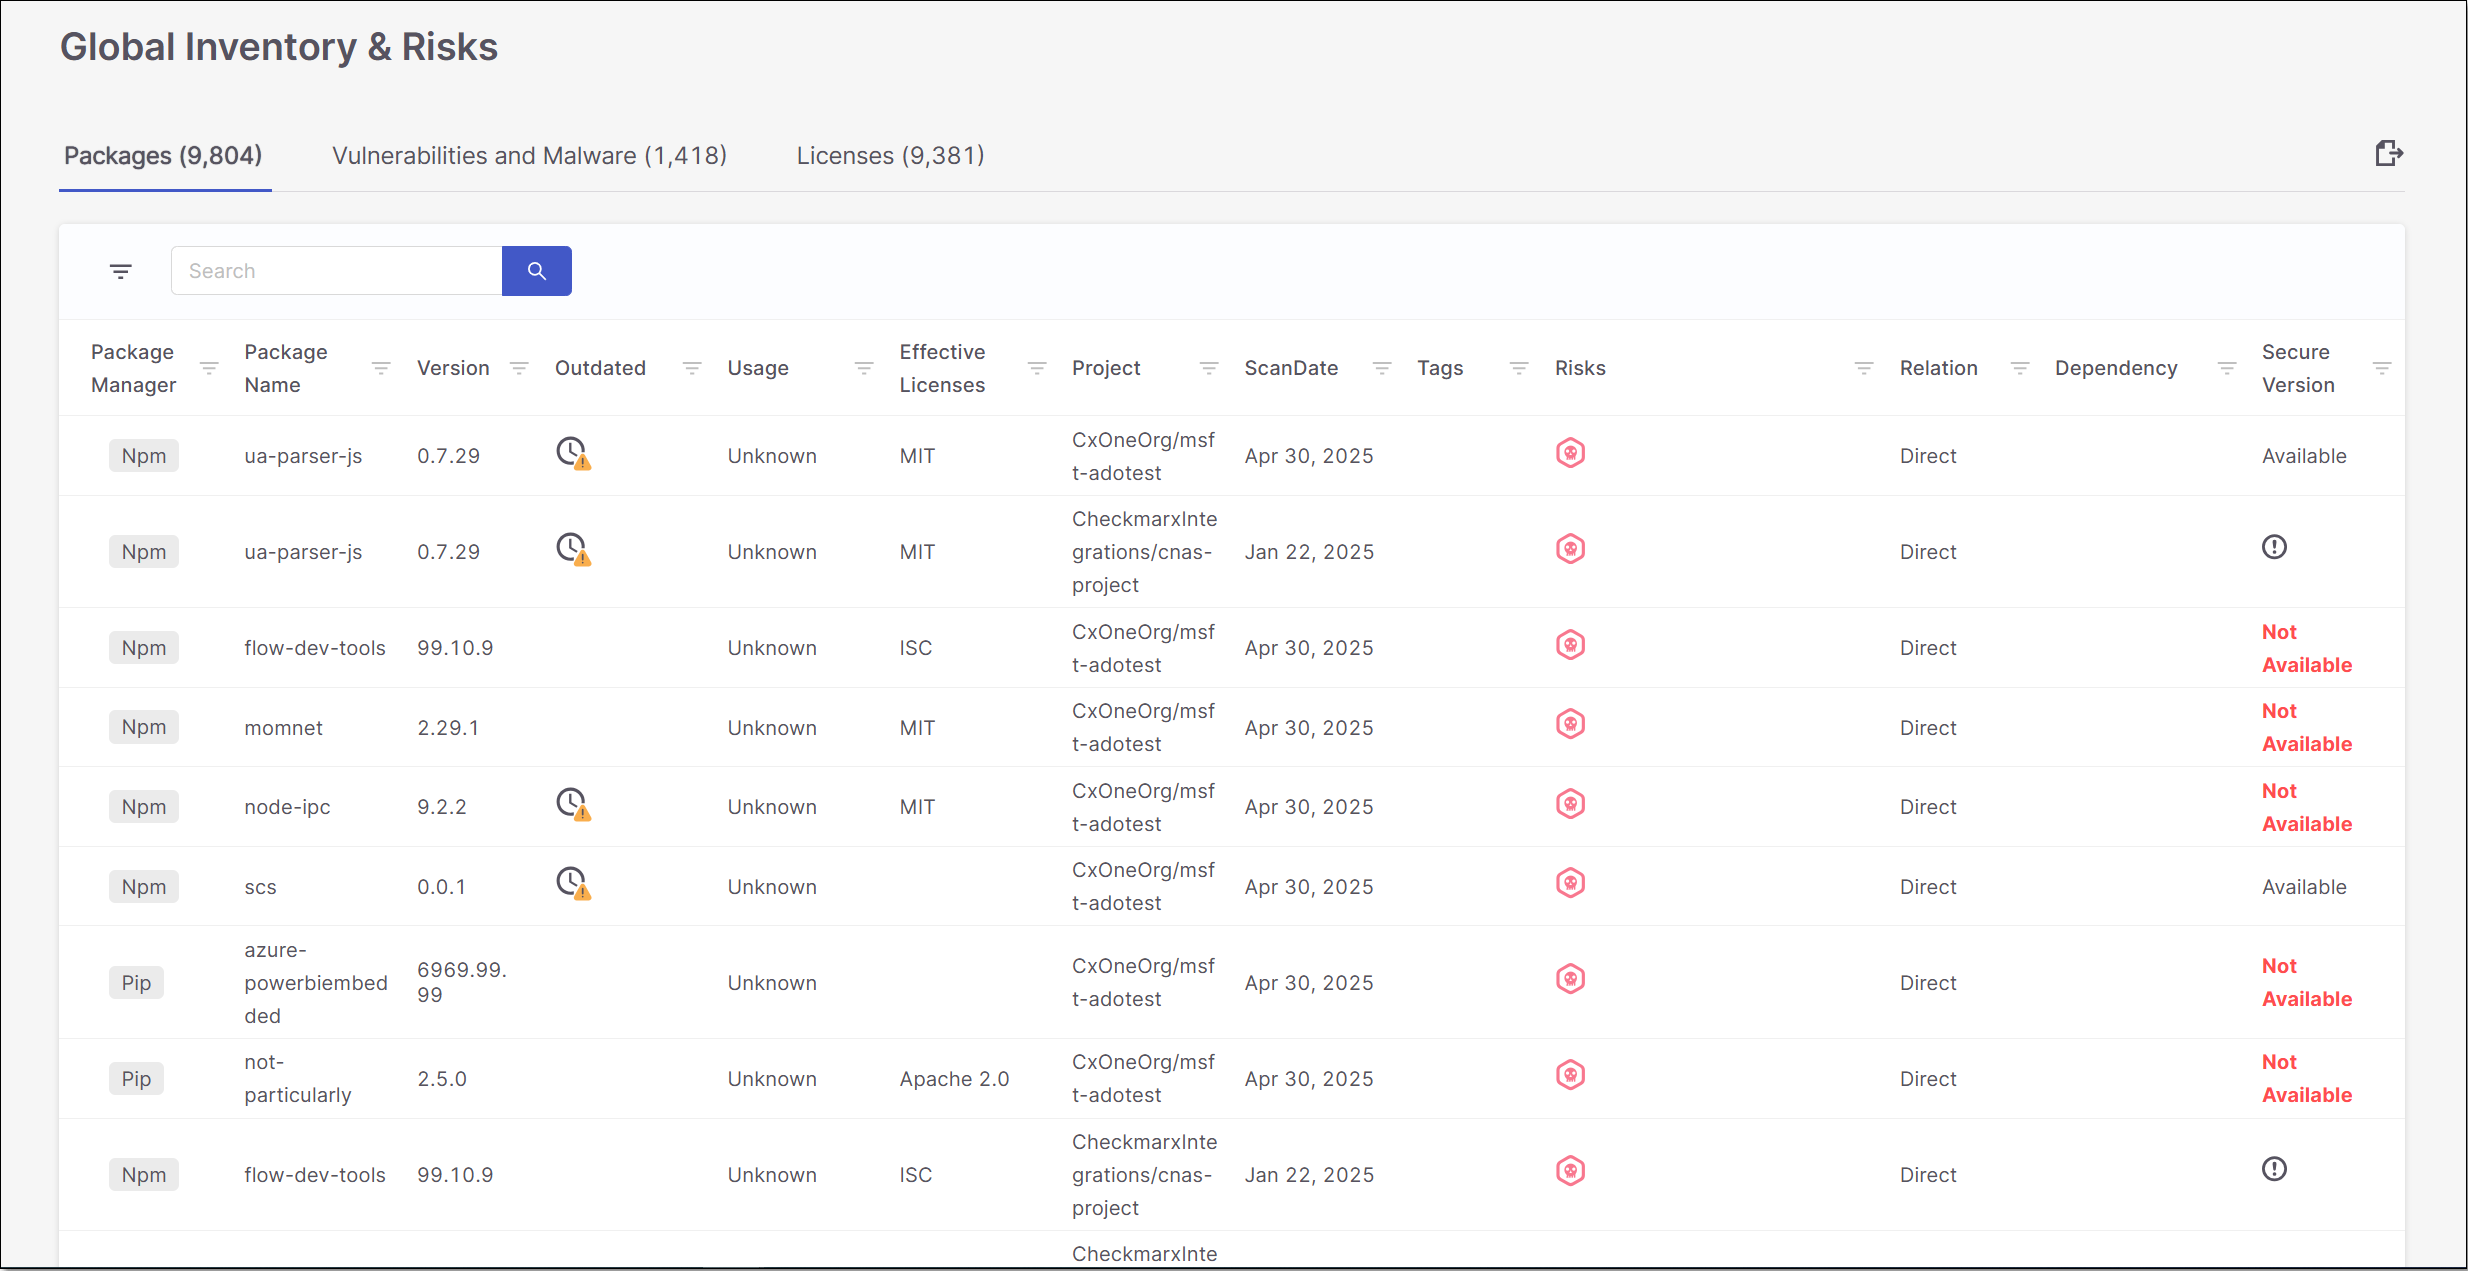Click version 9.2.2 cell
The image size is (2468, 1271).
coord(442,807)
